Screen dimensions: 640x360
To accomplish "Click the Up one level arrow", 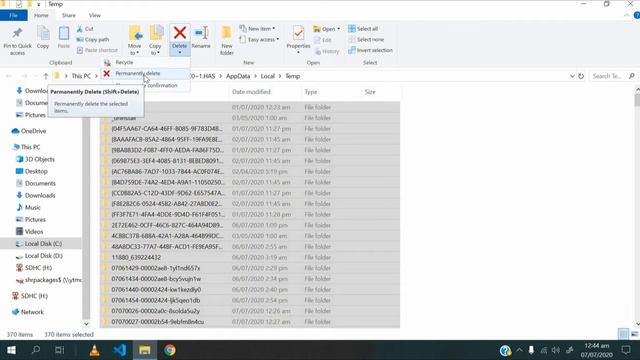I will pos(46,76).
